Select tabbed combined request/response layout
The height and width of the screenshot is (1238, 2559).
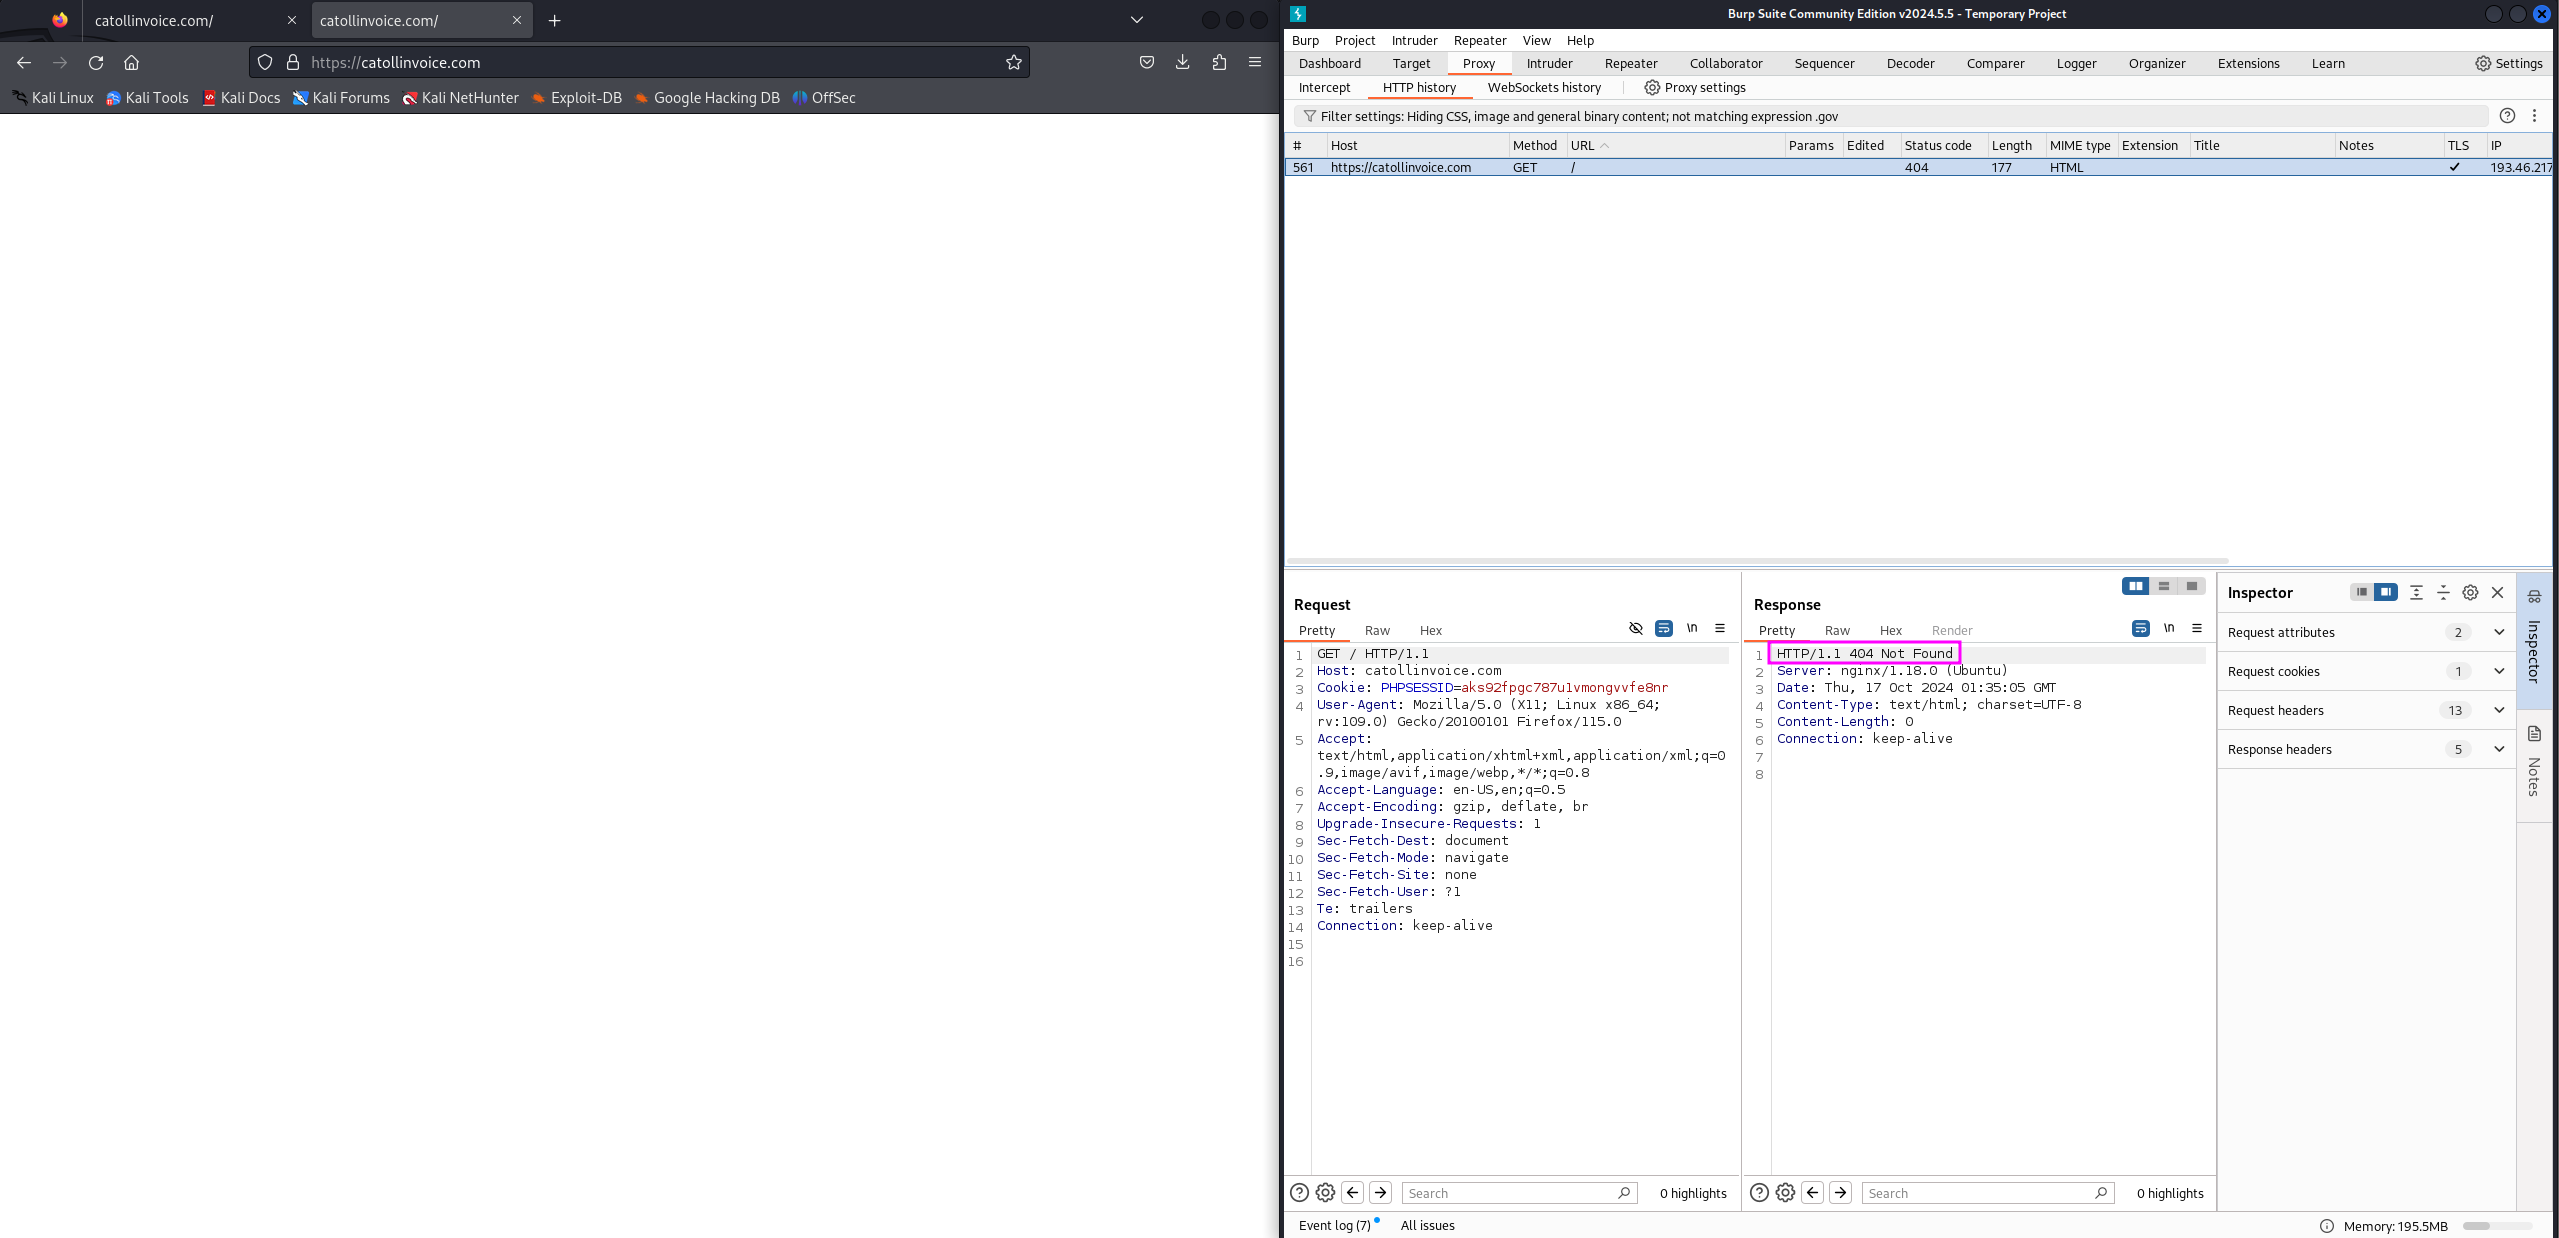(x=2192, y=586)
